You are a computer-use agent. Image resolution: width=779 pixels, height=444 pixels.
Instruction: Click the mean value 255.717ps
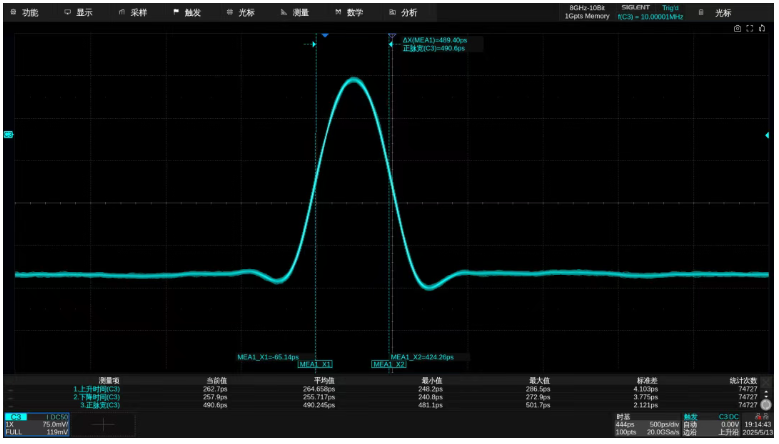319,397
